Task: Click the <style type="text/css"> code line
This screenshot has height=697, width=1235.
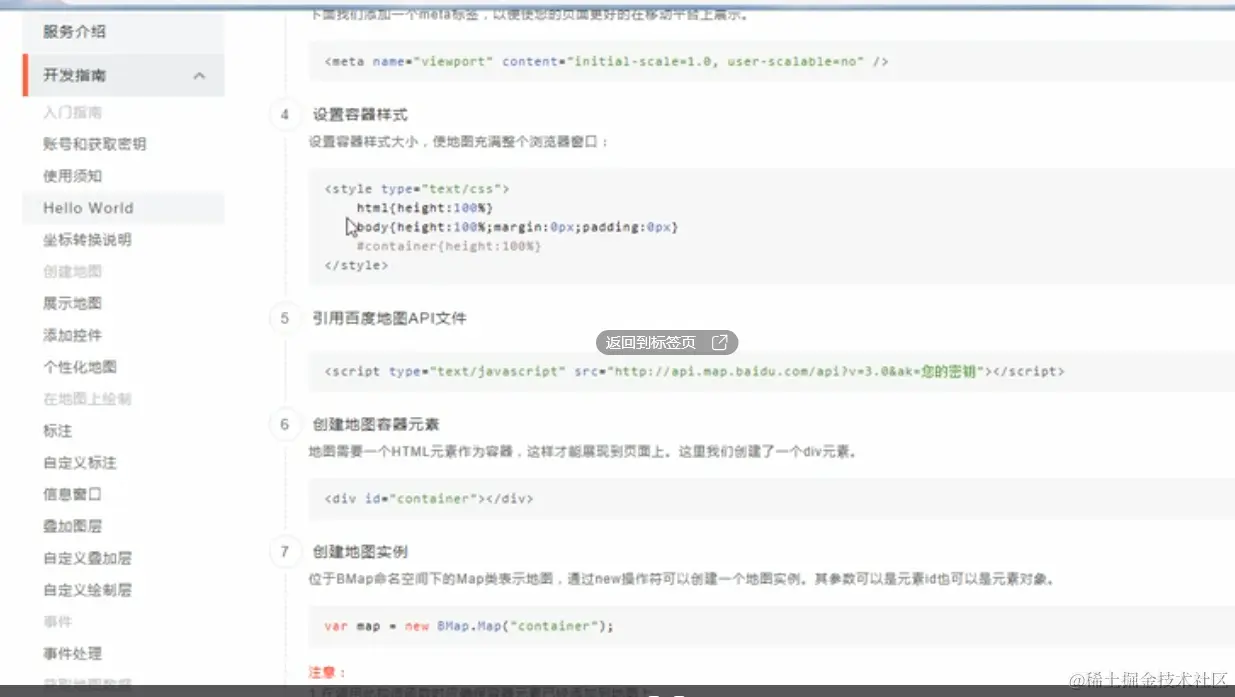Action: point(417,188)
